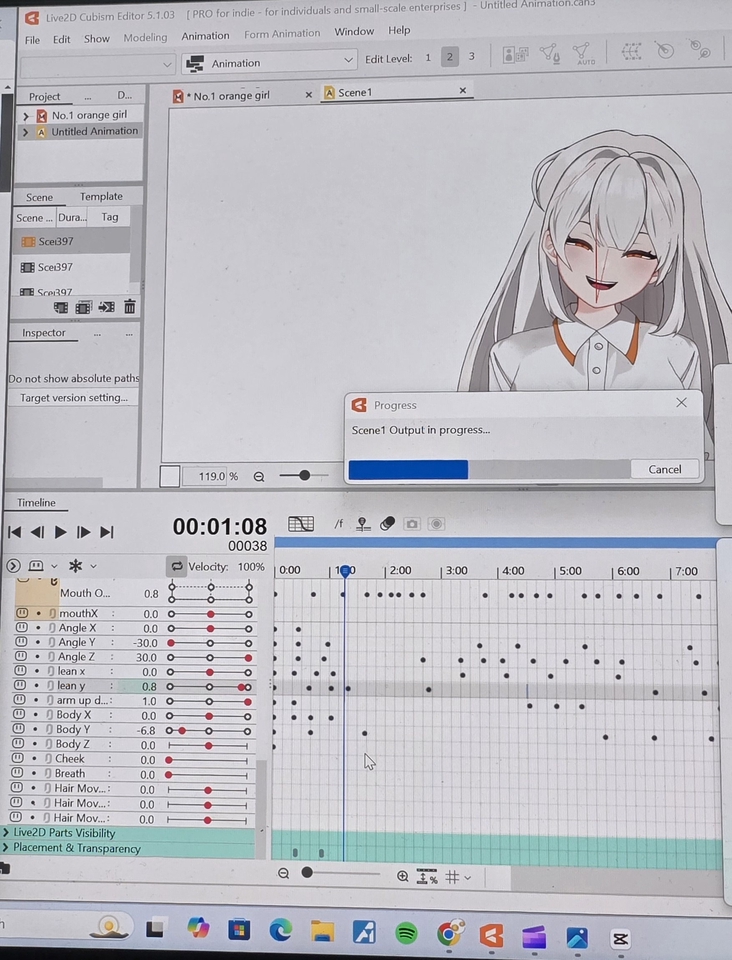Screen dimensions: 732x960
Task: Delete the scene with the trash icon
Action: click(x=129, y=307)
